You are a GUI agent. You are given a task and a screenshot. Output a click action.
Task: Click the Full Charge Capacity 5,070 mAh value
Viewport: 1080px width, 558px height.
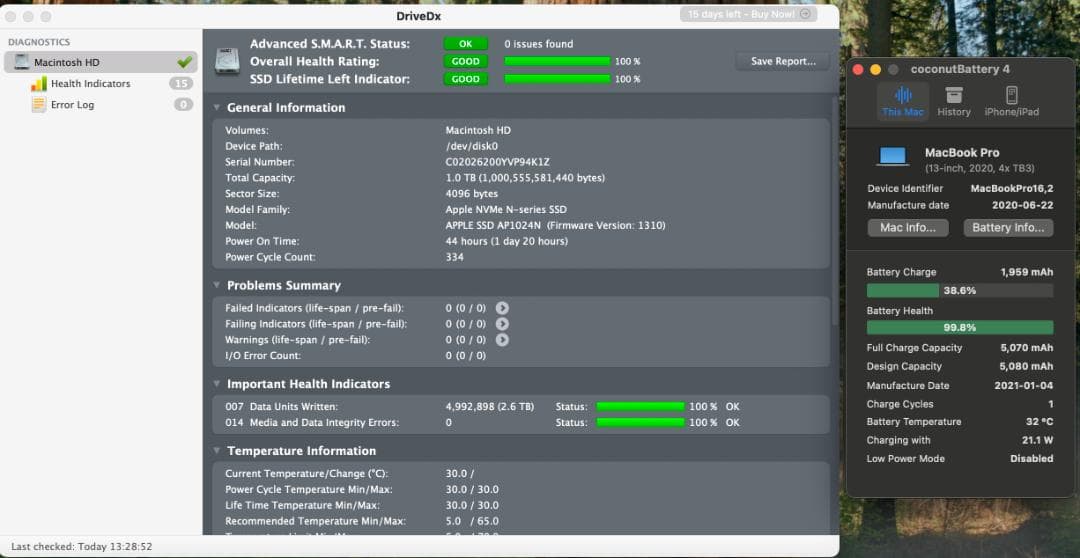[x=1026, y=348]
